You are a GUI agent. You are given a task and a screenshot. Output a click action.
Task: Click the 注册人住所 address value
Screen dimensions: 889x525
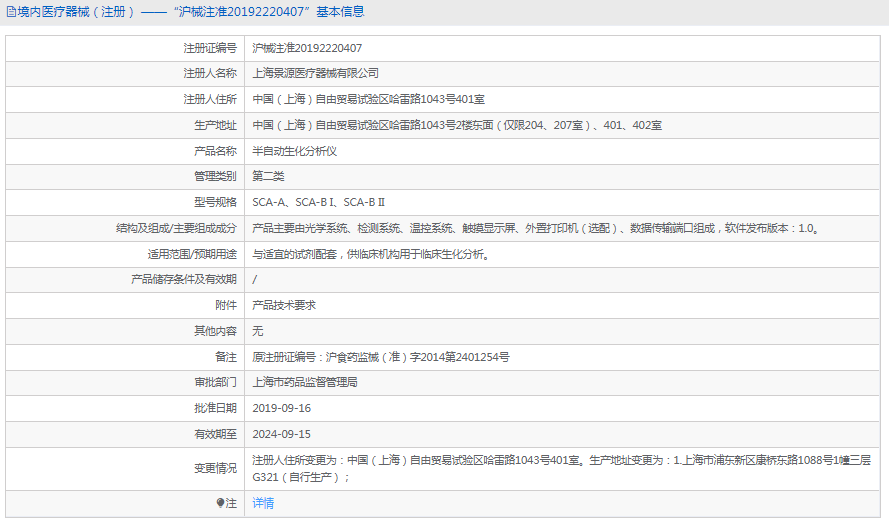pyautogui.click(x=368, y=99)
